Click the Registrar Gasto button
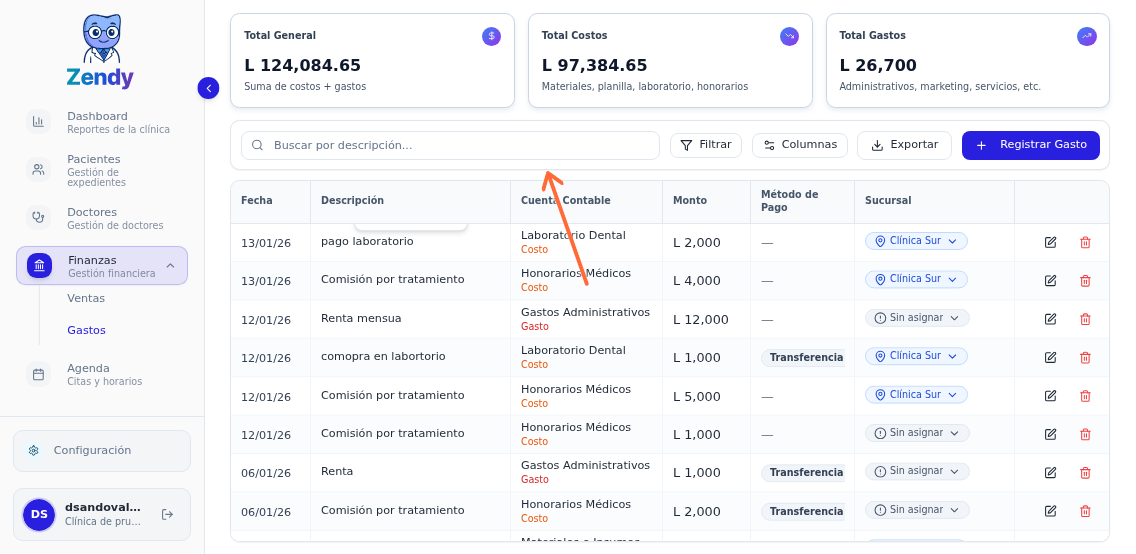Viewport: 1136px width, 554px height. pyautogui.click(x=1030, y=145)
